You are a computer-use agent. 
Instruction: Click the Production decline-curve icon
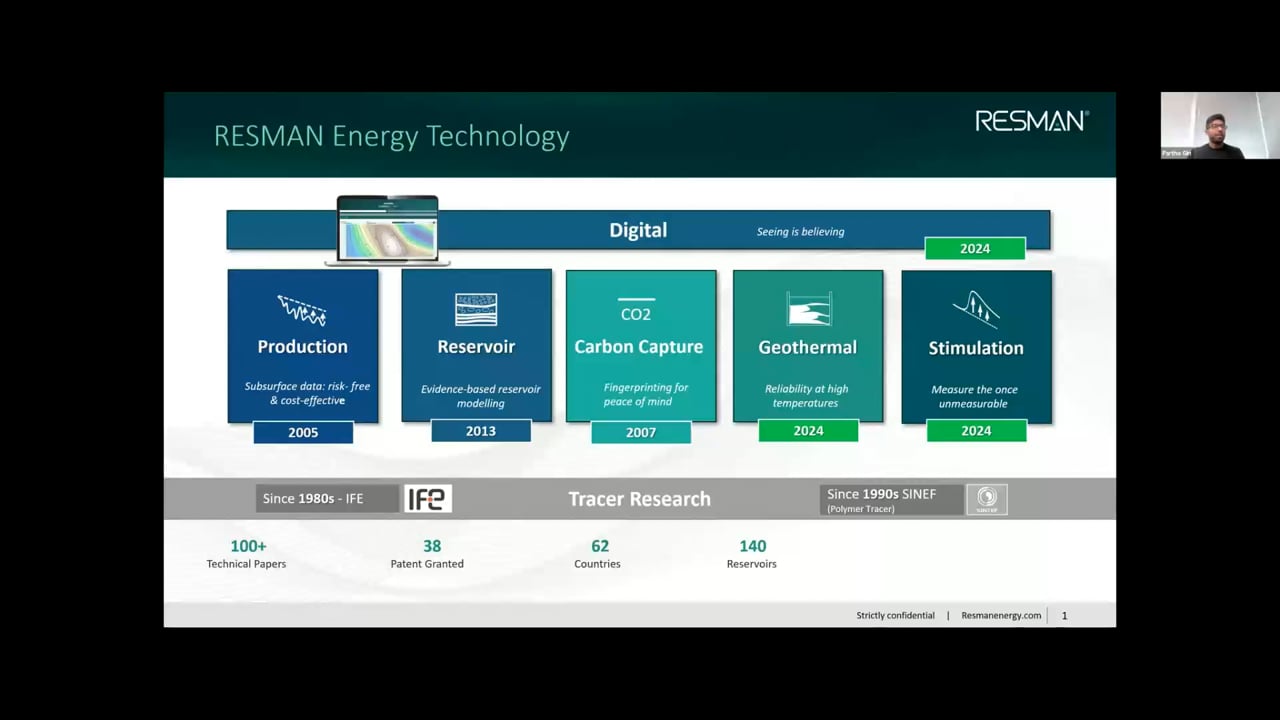point(302,310)
